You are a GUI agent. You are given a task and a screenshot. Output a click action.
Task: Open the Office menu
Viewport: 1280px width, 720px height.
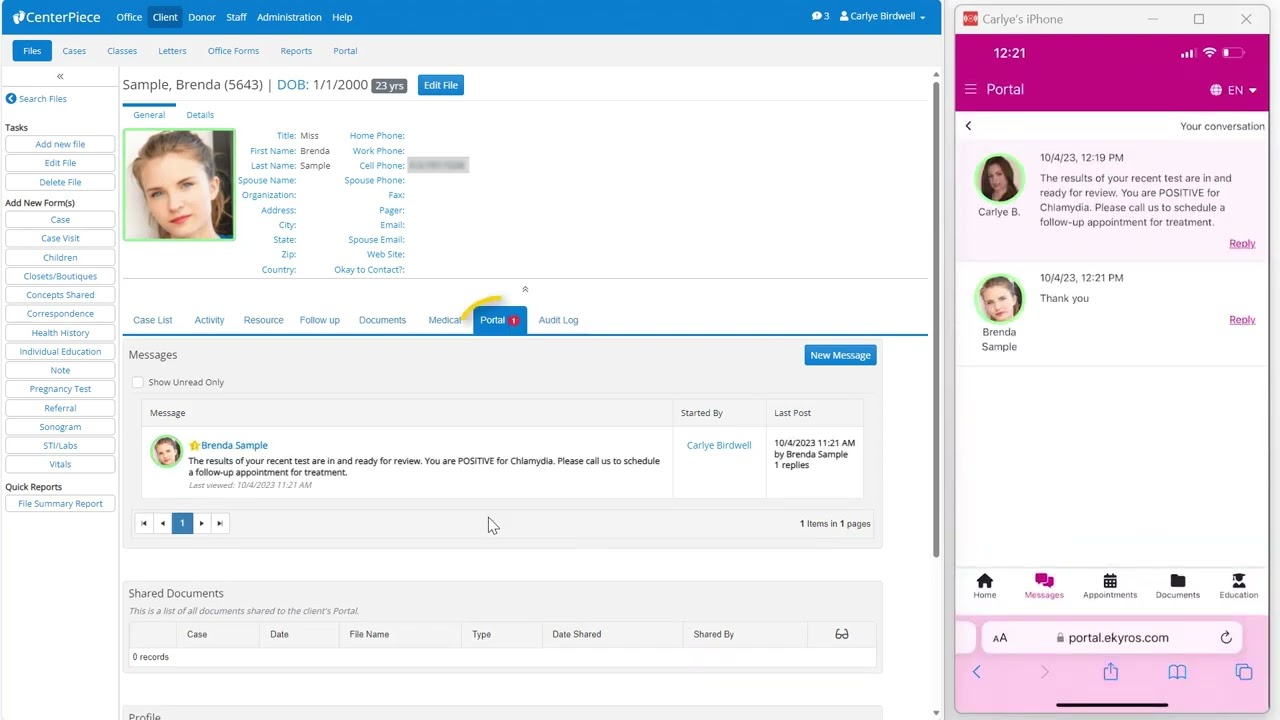(129, 17)
